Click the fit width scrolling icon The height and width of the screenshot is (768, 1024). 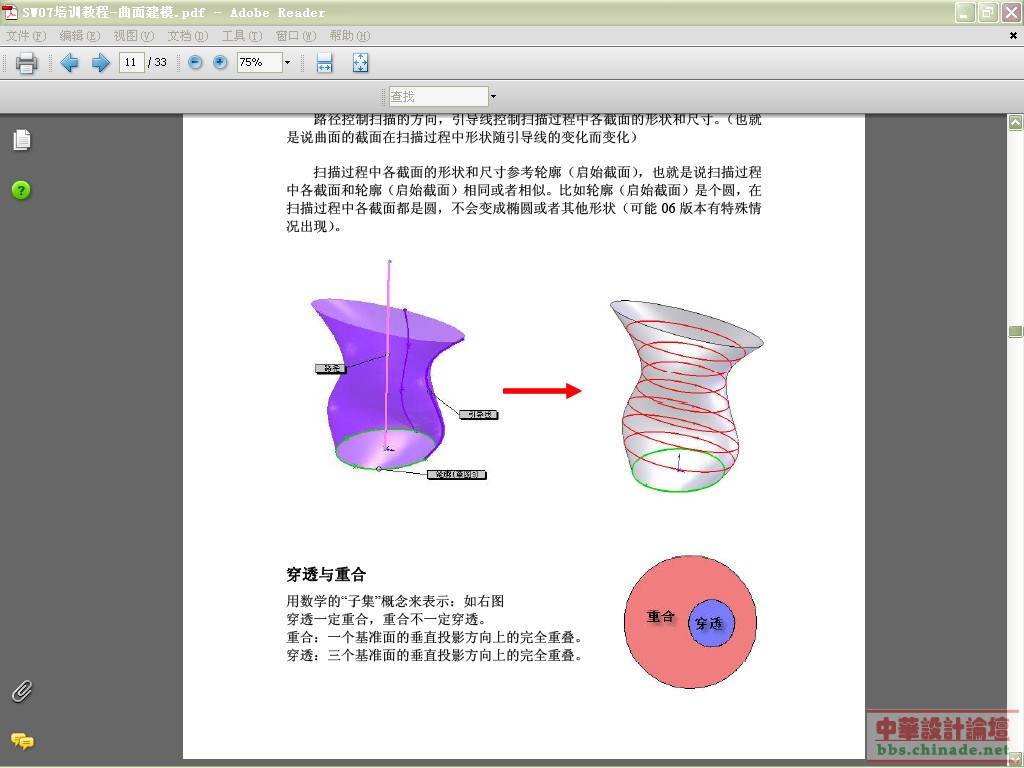(325, 63)
